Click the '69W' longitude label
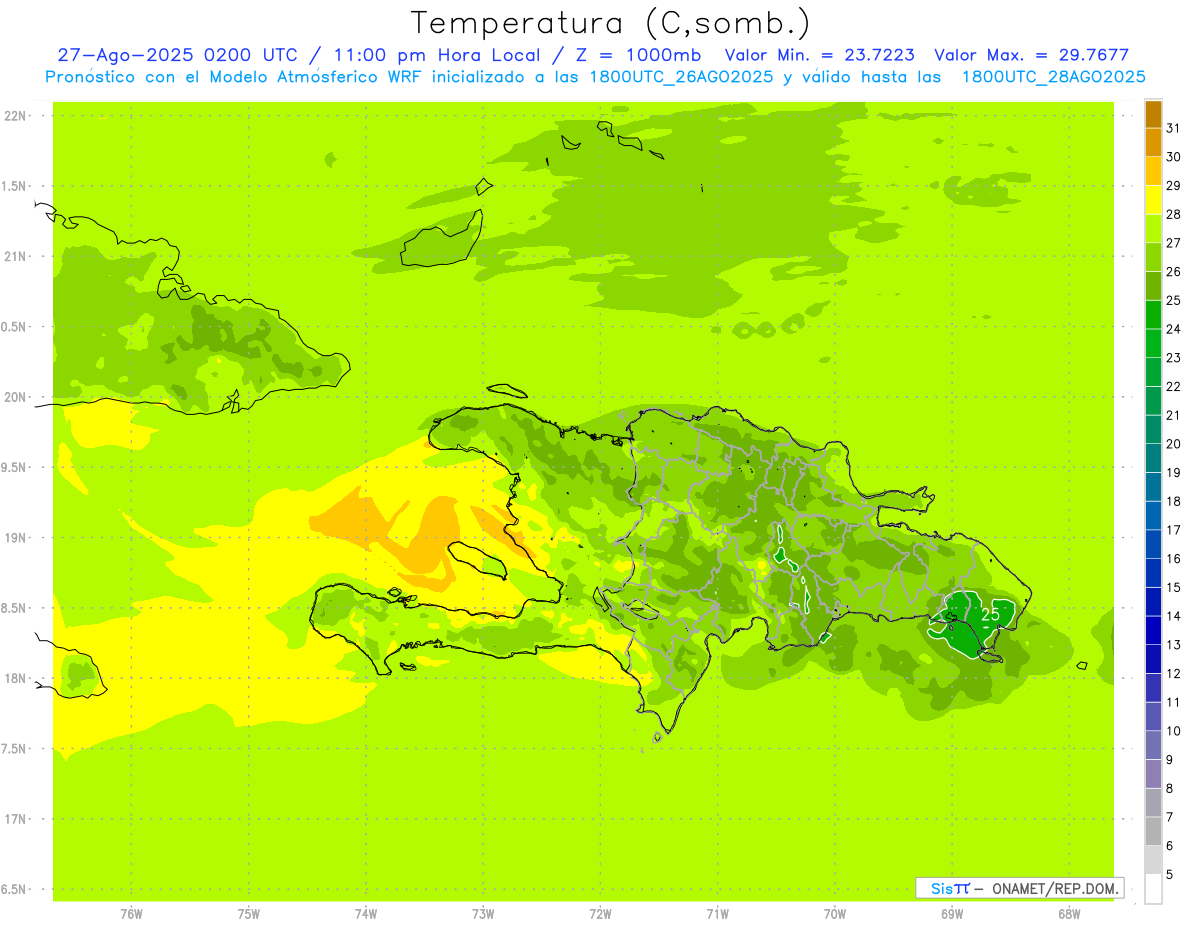Screen dimensions: 1200x927 pos(951,914)
